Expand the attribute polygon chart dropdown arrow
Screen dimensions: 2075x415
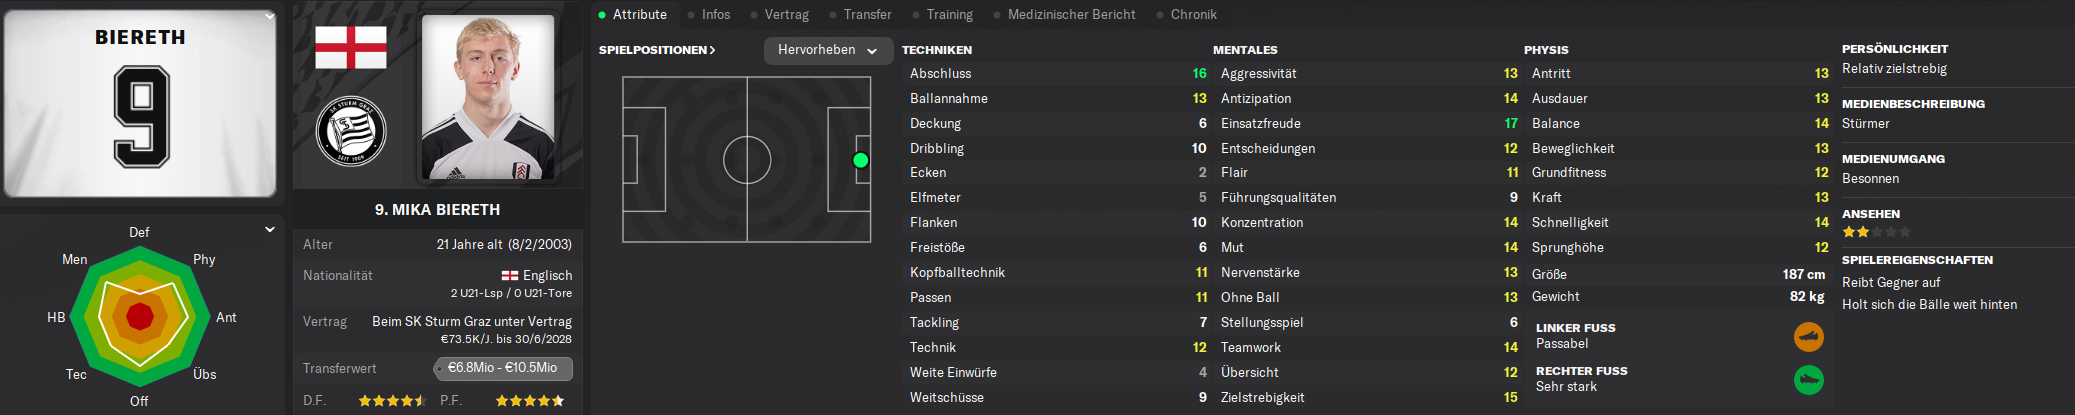(269, 230)
